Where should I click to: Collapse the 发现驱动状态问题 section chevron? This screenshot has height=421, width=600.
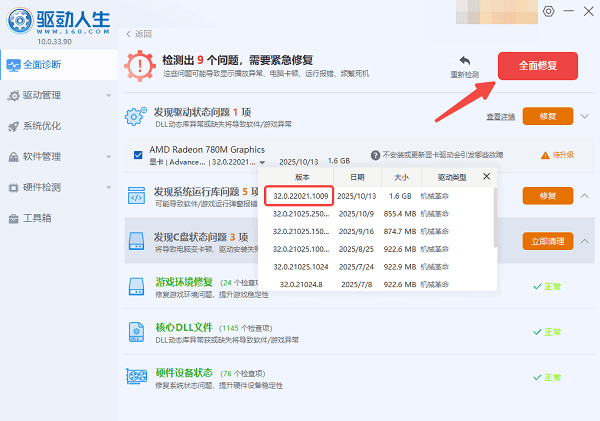tap(584, 117)
